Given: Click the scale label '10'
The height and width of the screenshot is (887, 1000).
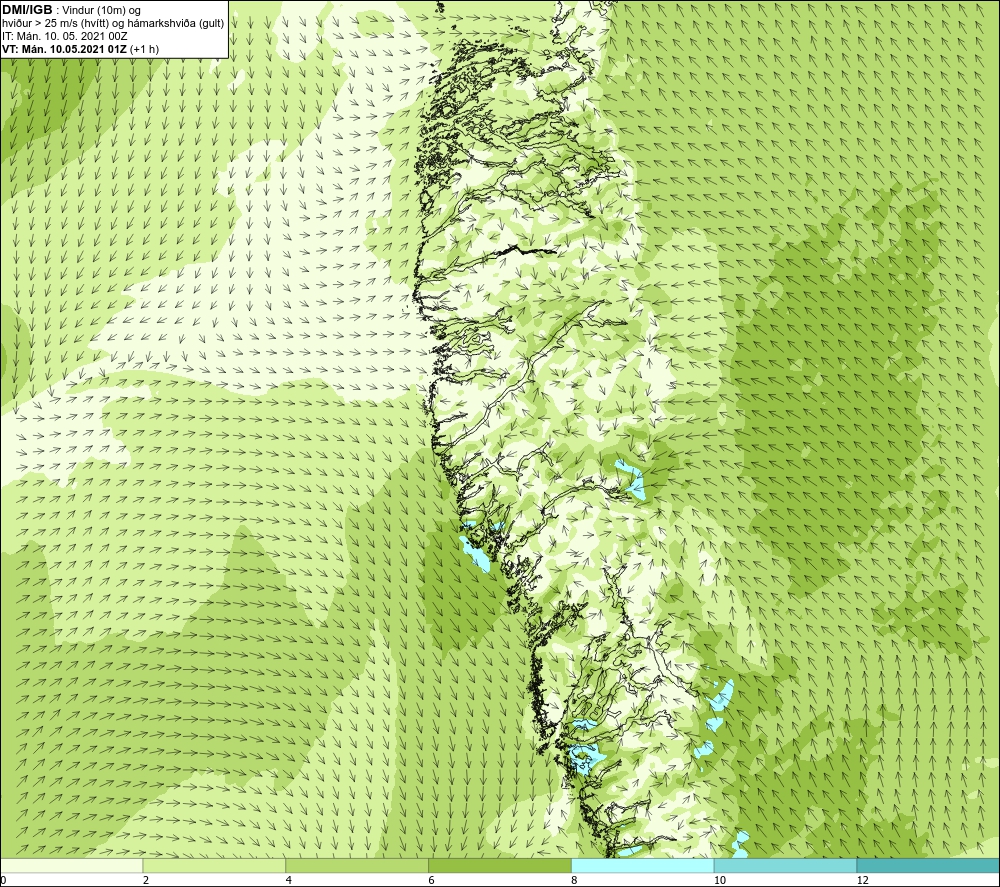Looking at the screenshot, I should point(720,881).
